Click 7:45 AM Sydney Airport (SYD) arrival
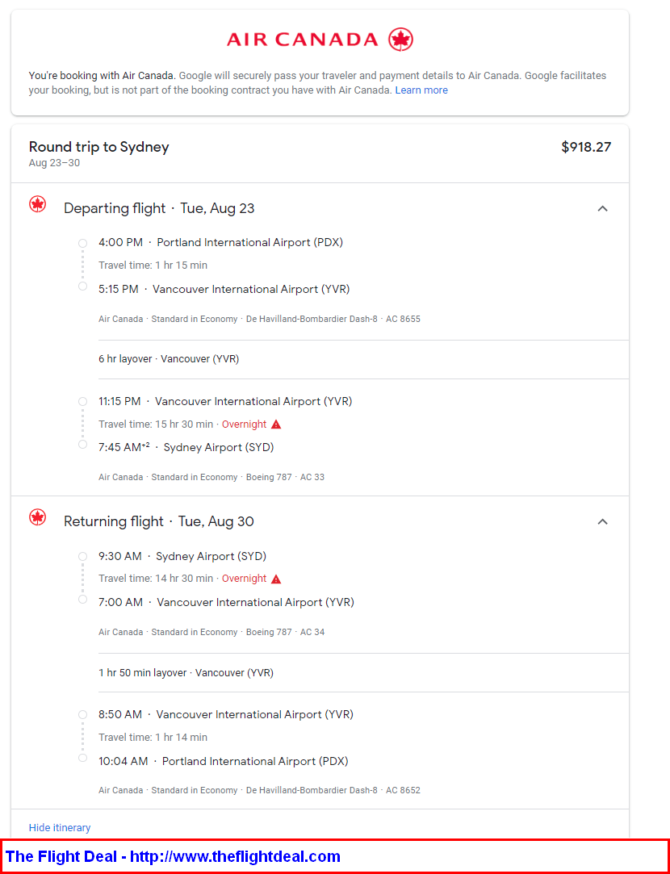Screen dimensions: 670x874 [x=186, y=447]
